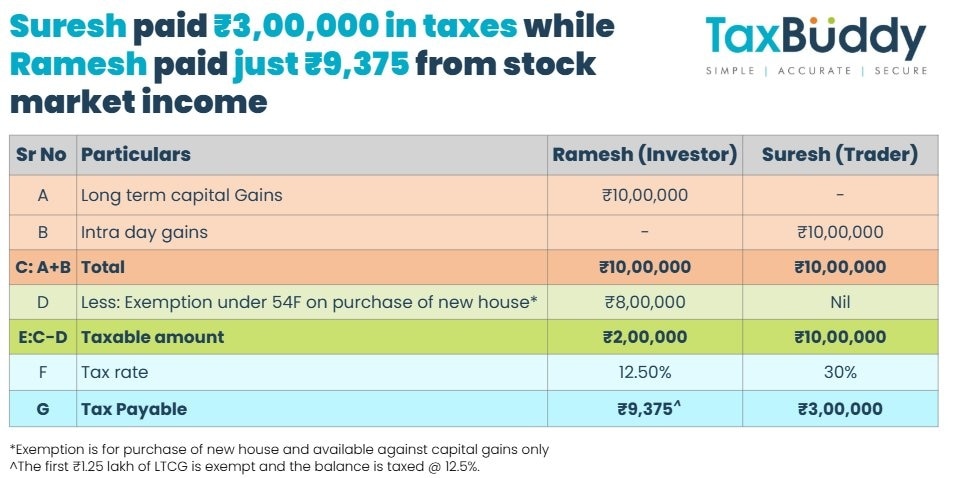Viewport: 959px width, 478px height.
Task: Click Suresh's ₹3,00,000 tax payable table cell
Action: (839, 408)
